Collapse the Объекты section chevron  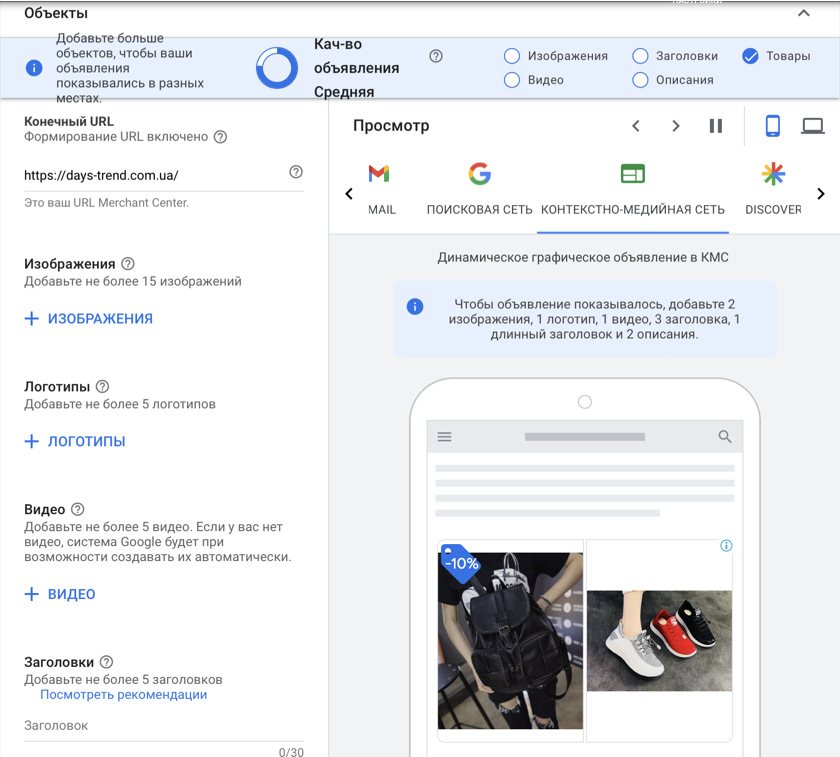804,13
